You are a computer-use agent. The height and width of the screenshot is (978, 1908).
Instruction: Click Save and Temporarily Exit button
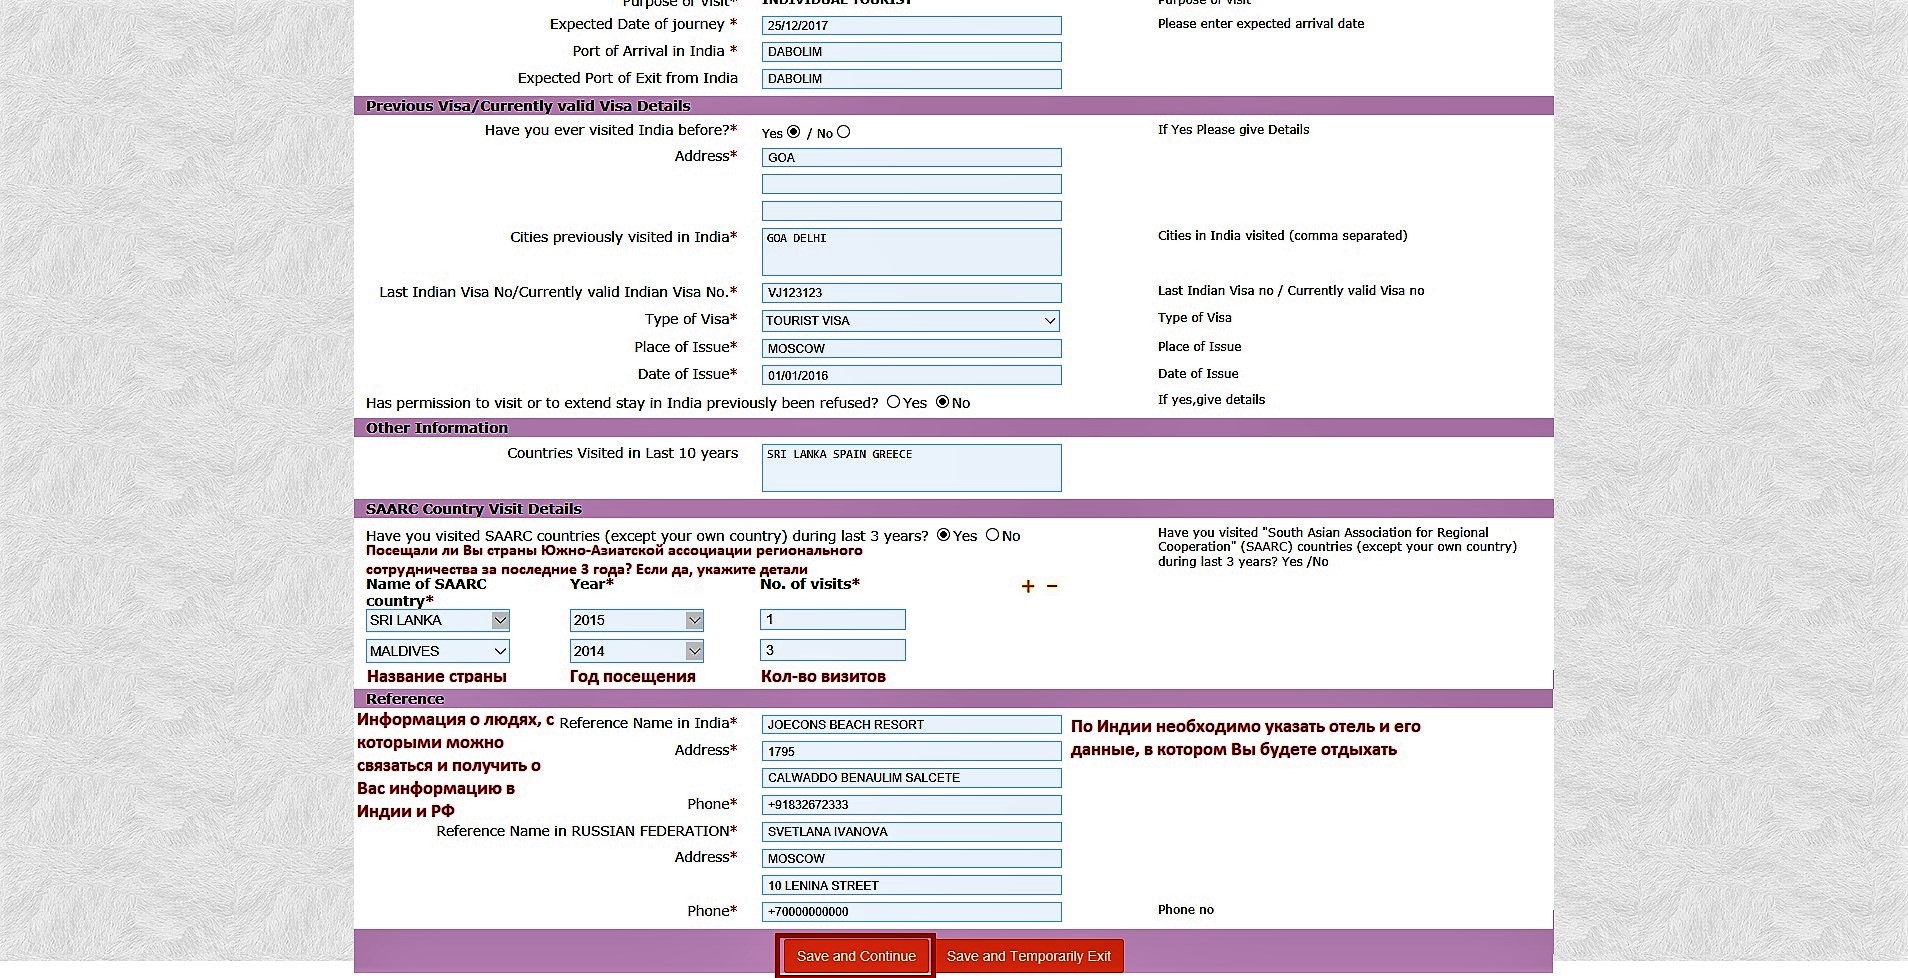pyautogui.click(x=1028, y=957)
